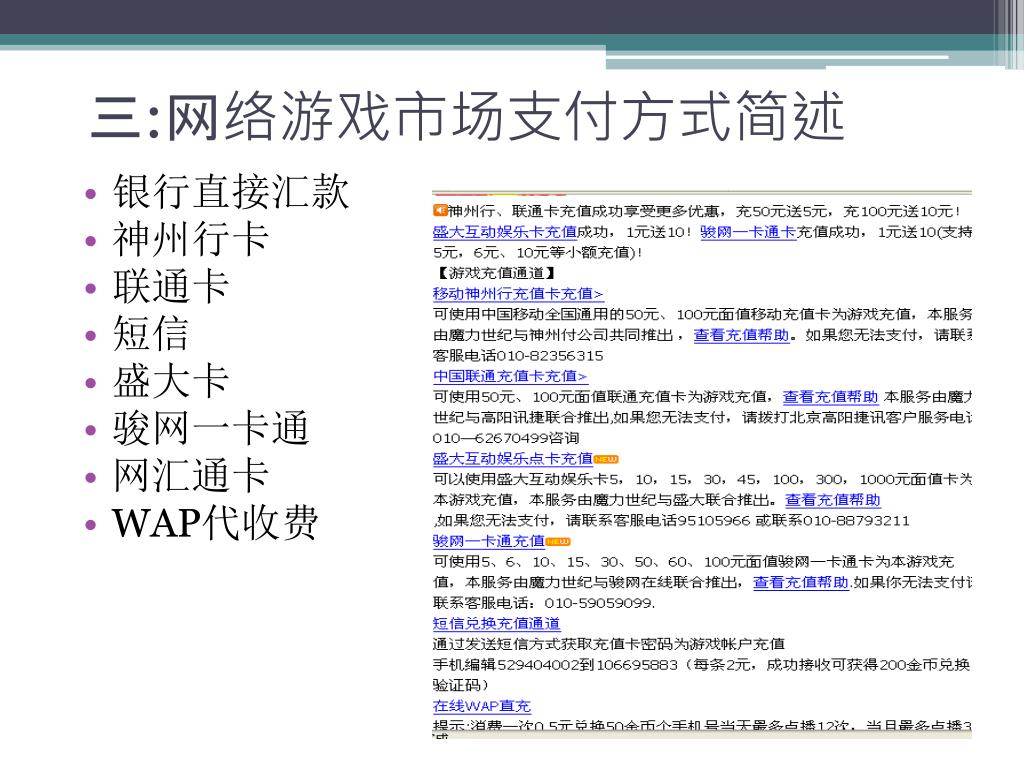Click line 充50元送5元，充100元送10元

[848, 211]
